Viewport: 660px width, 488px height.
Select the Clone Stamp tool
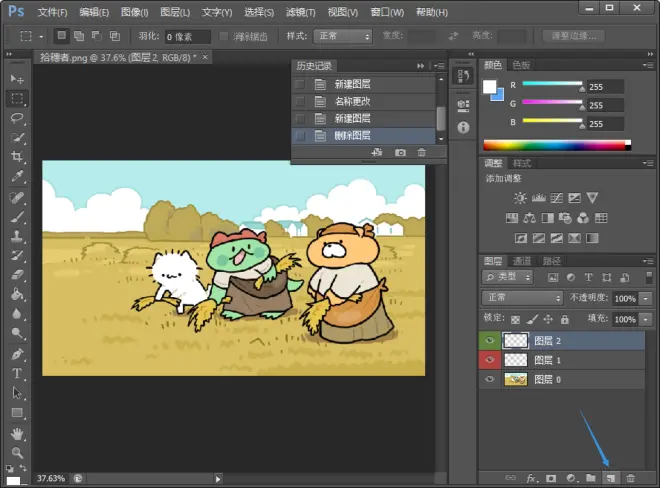click(17, 236)
